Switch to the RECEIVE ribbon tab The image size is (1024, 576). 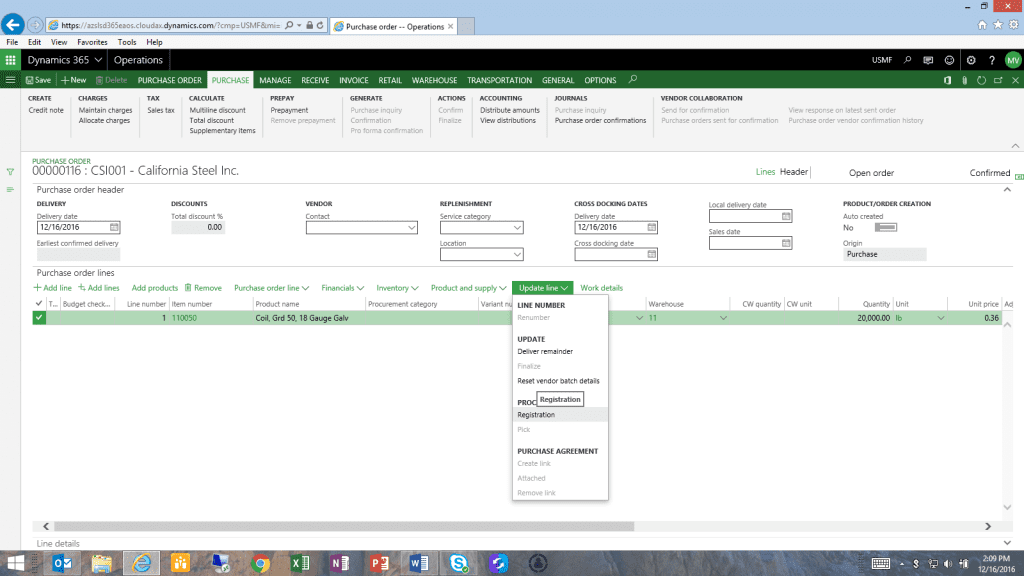click(x=315, y=80)
